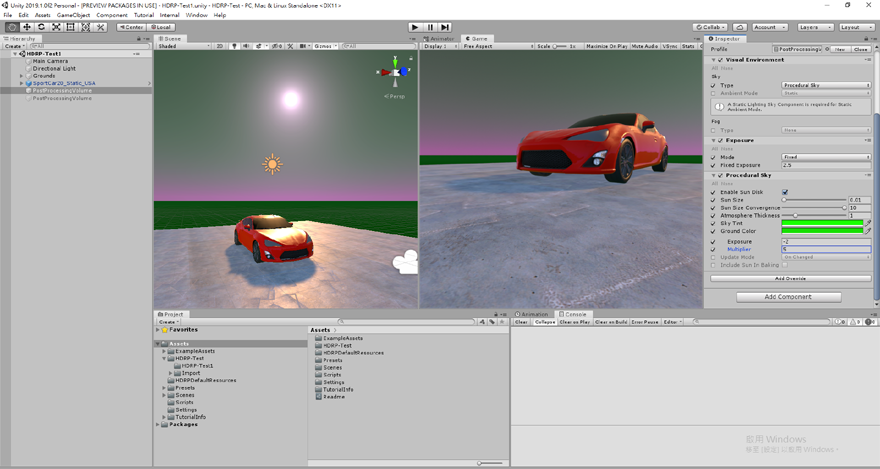Select the Move tool
The image size is (880, 469).
point(26,27)
